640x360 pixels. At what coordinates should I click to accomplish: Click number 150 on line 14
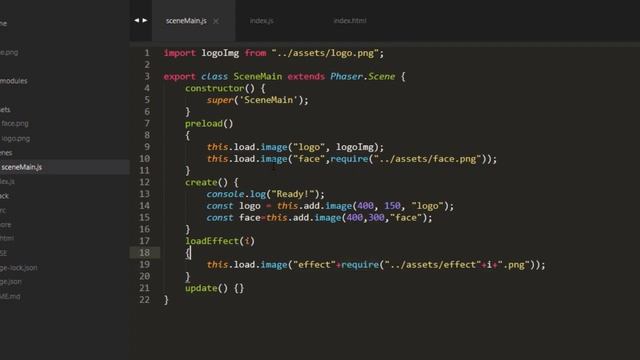click(392, 206)
